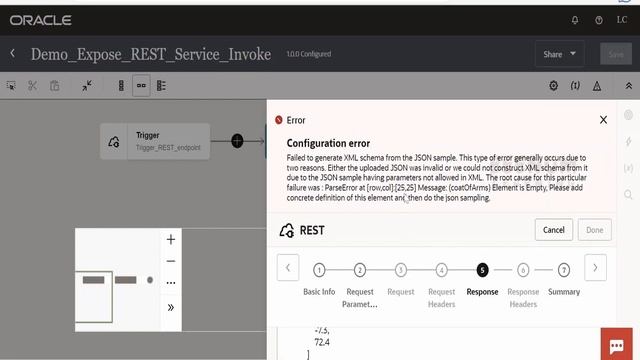This screenshot has height=360, width=640.
Task: Zoom in with the plus control
Action: [171, 240]
